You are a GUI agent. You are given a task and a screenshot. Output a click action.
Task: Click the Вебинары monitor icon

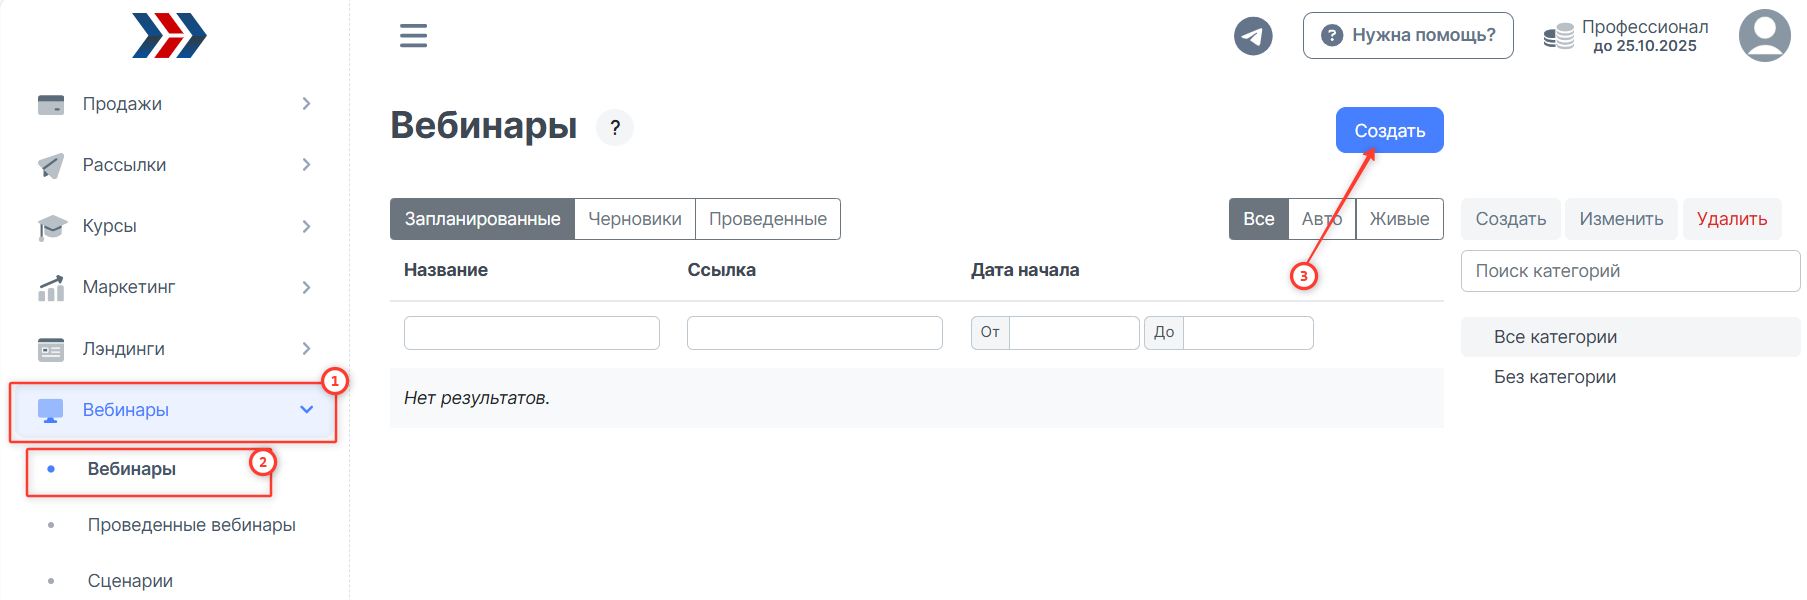pos(49,409)
